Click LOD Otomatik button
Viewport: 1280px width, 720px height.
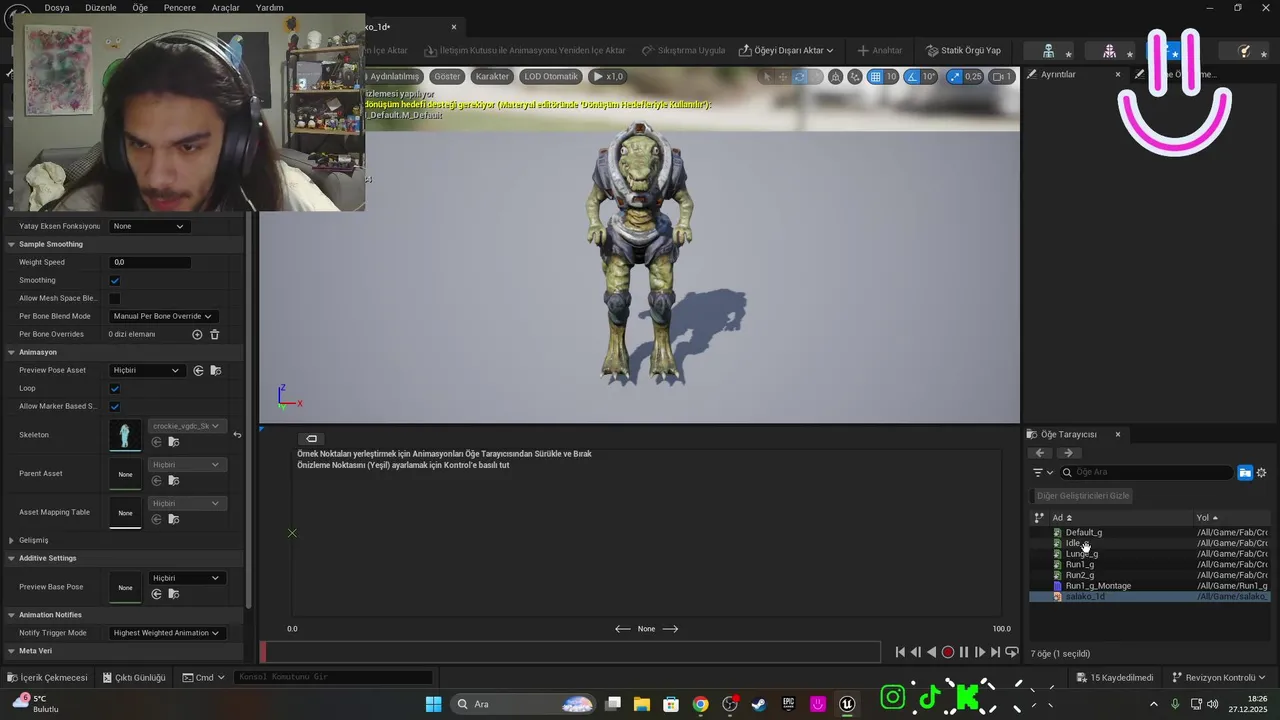(x=551, y=76)
